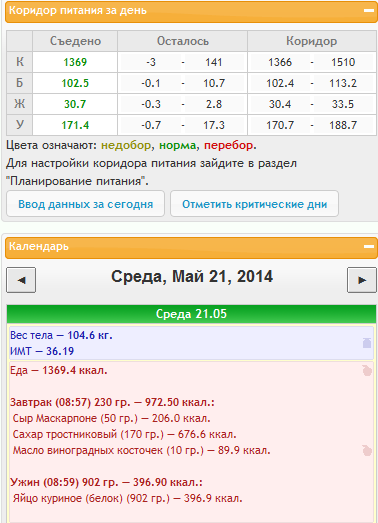The image size is (378, 523).
Task: Click the body weight scale icon
Action: point(367,343)
